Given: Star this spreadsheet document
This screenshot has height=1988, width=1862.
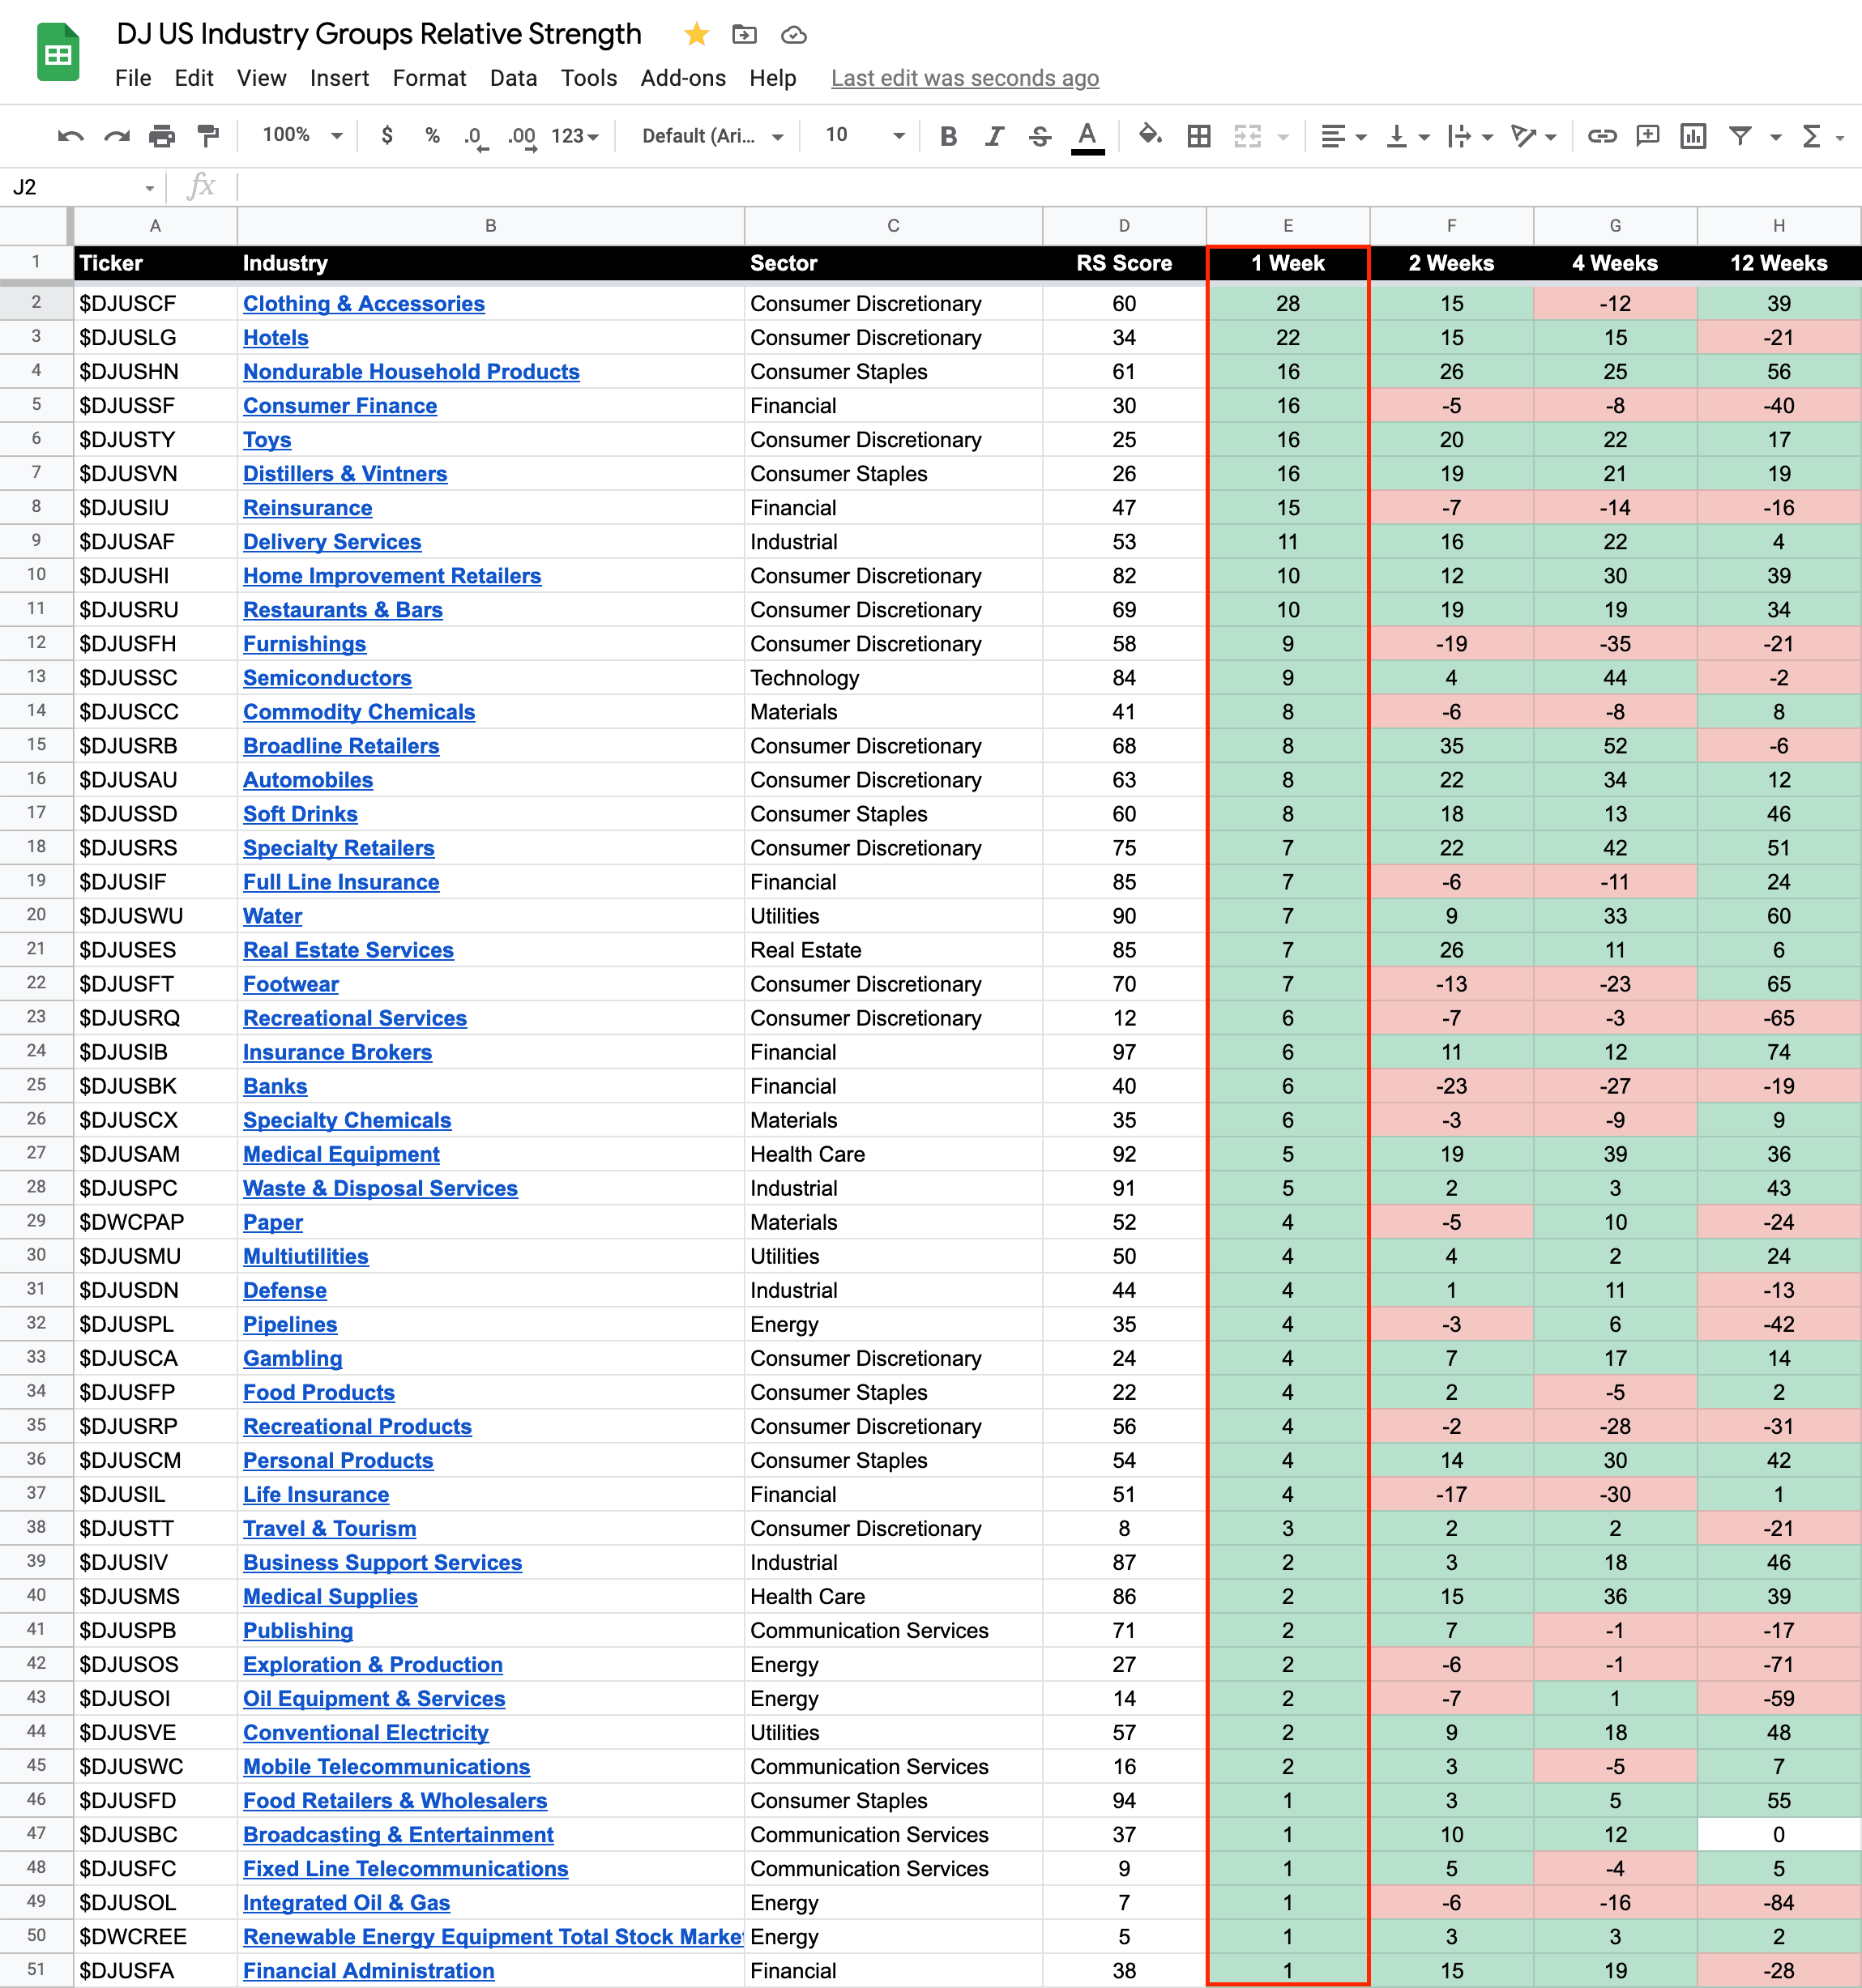Looking at the screenshot, I should click(696, 35).
